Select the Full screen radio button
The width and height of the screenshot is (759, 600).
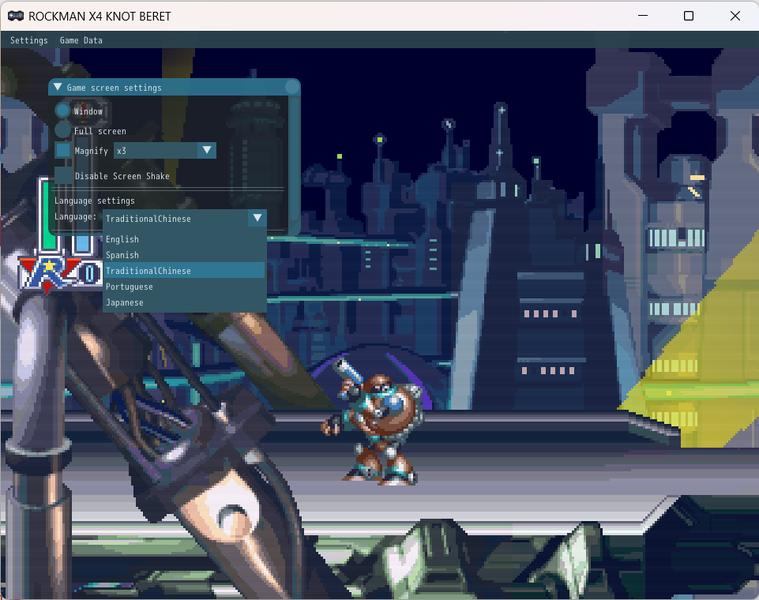pos(62,130)
